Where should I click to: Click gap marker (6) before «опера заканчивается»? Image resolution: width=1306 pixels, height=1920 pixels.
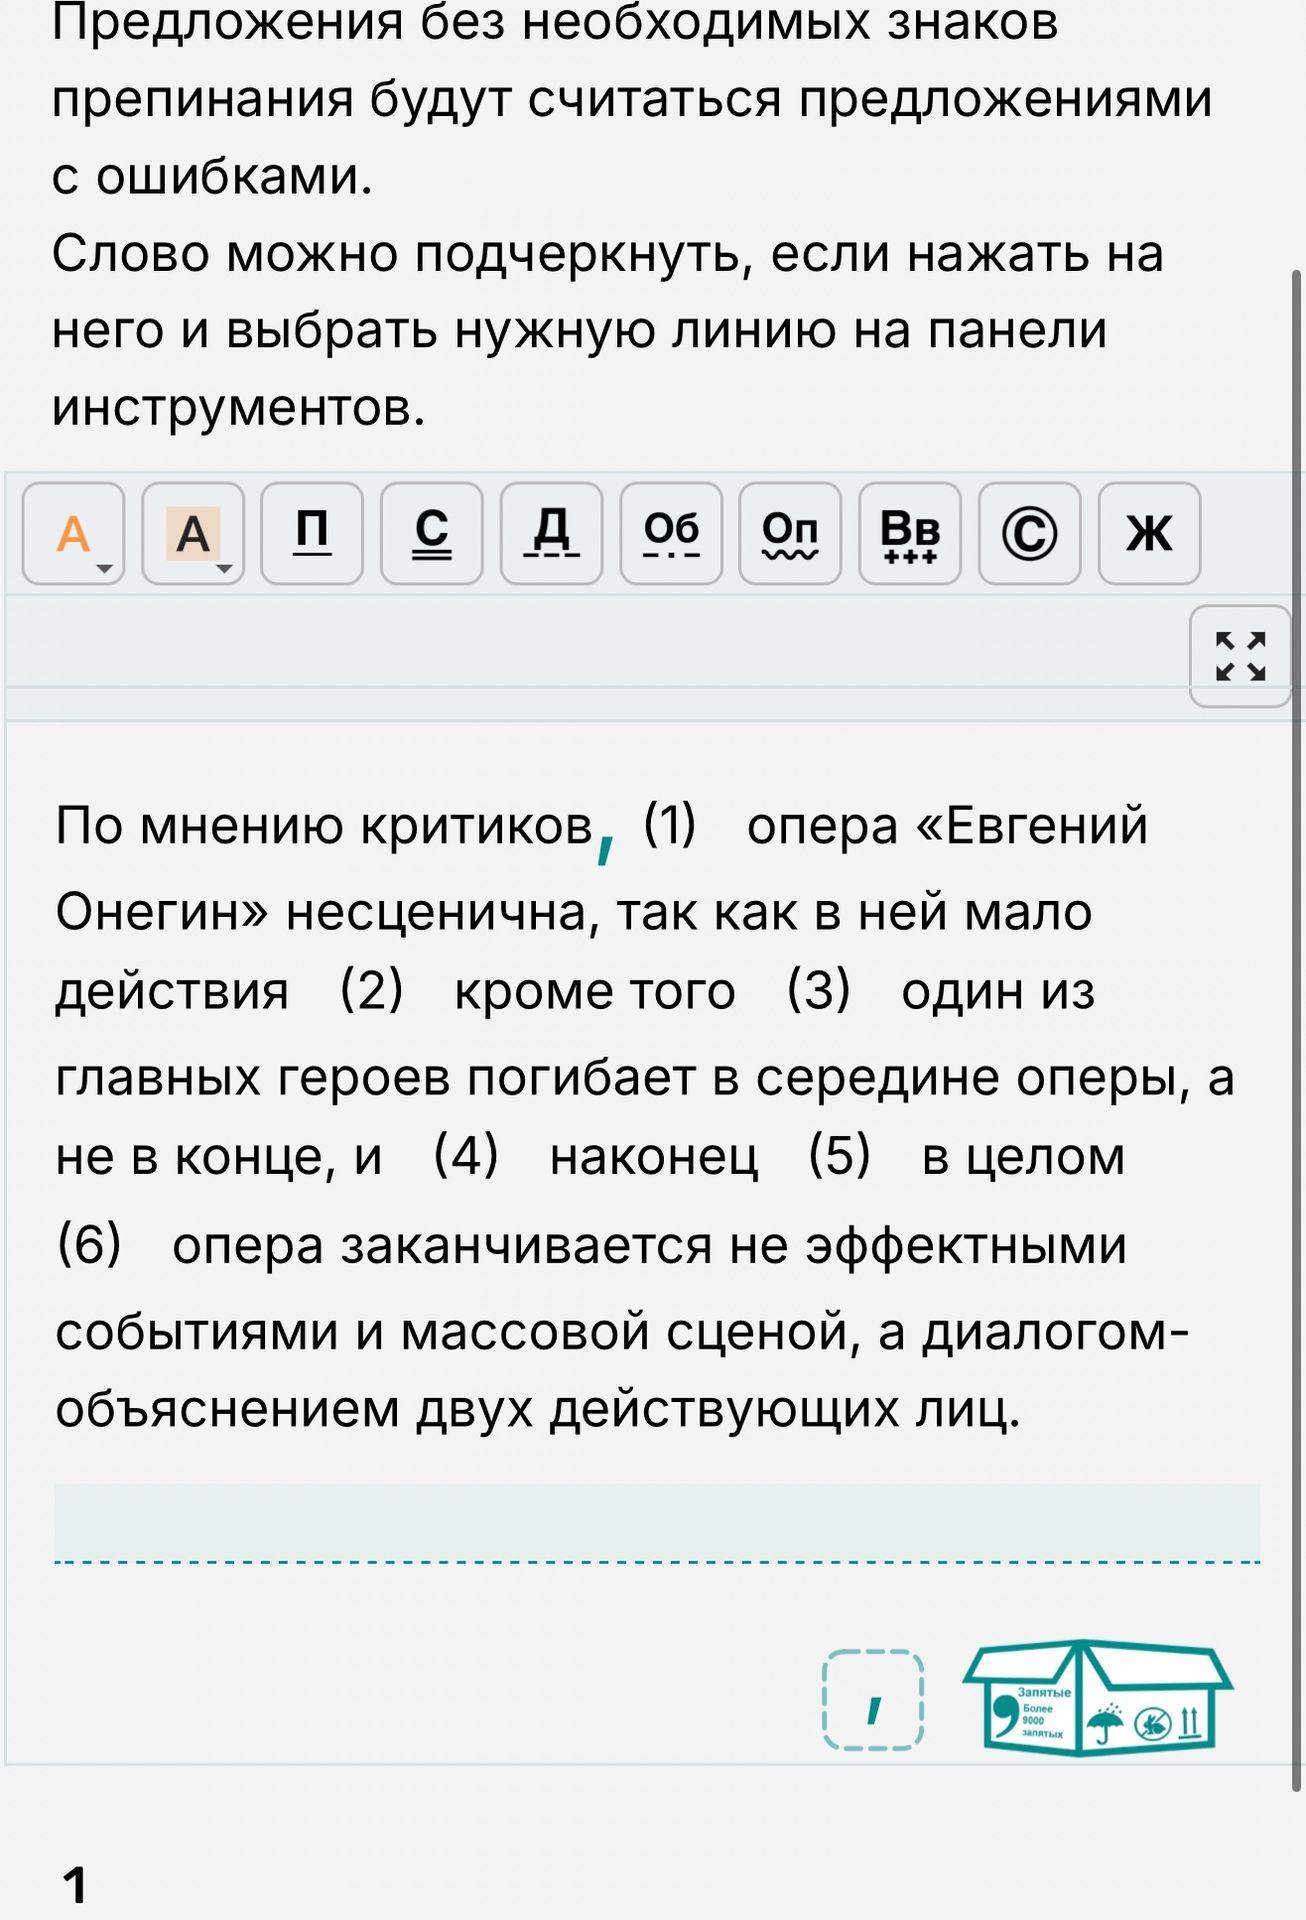click(89, 1246)
